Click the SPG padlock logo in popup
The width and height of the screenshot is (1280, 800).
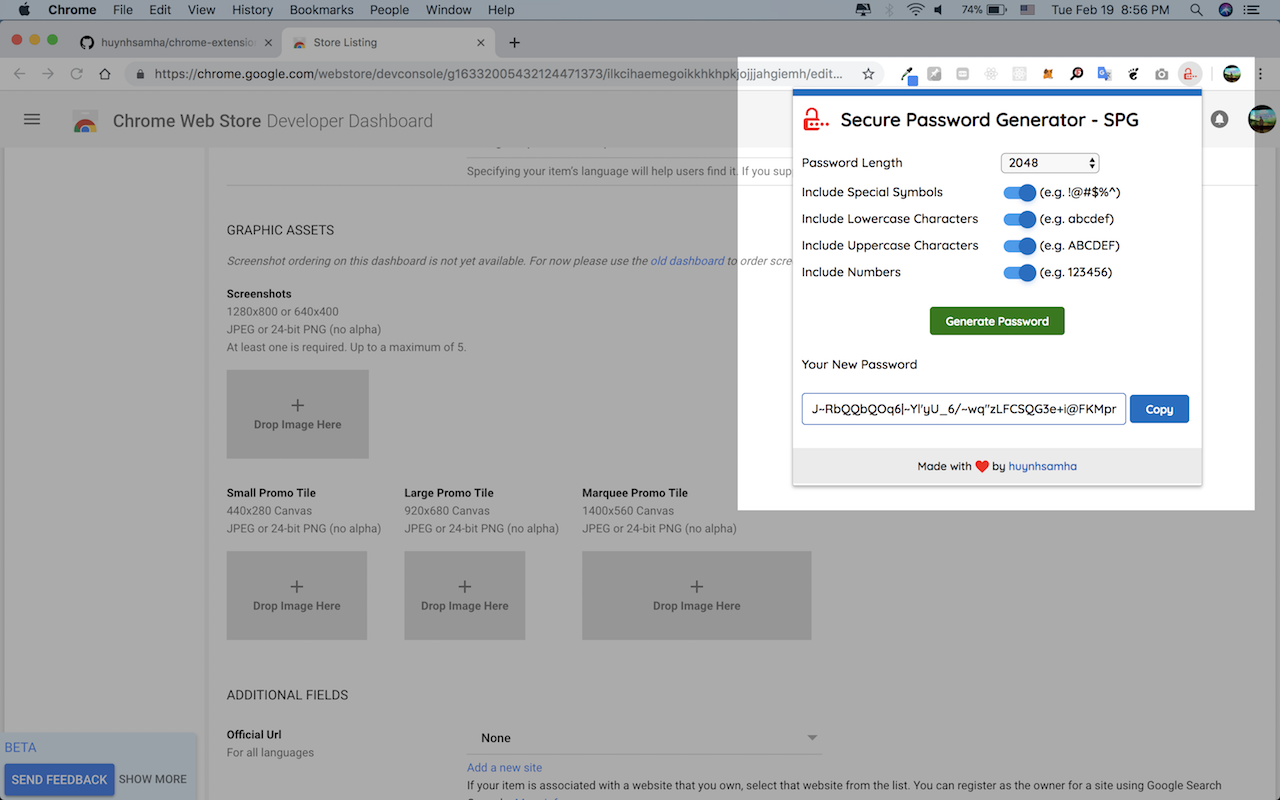pos(816,120)
